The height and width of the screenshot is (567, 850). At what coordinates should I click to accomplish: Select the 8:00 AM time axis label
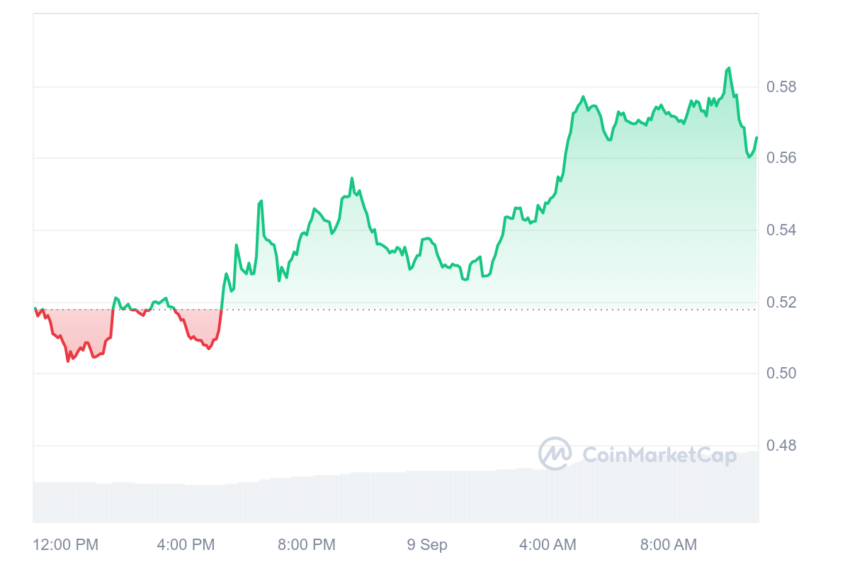click(668, 544)
